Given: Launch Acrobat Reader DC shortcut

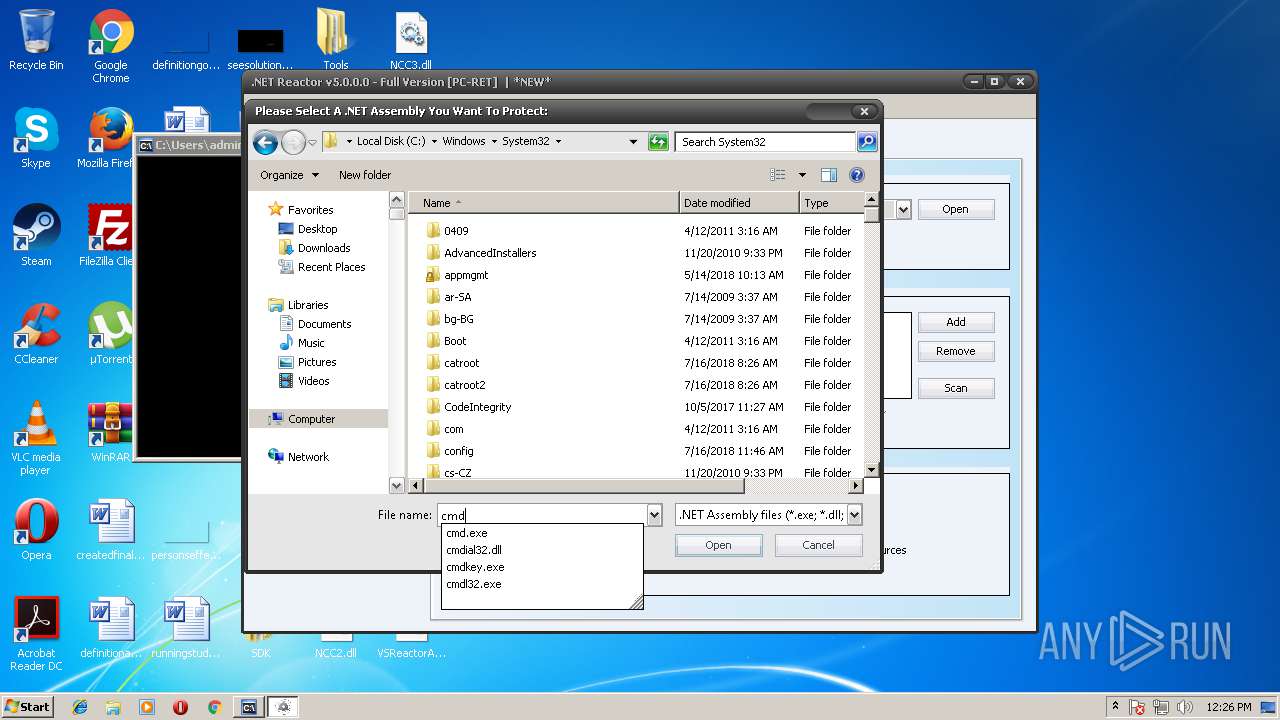Looking at the screenshot, I should [36, 634].
